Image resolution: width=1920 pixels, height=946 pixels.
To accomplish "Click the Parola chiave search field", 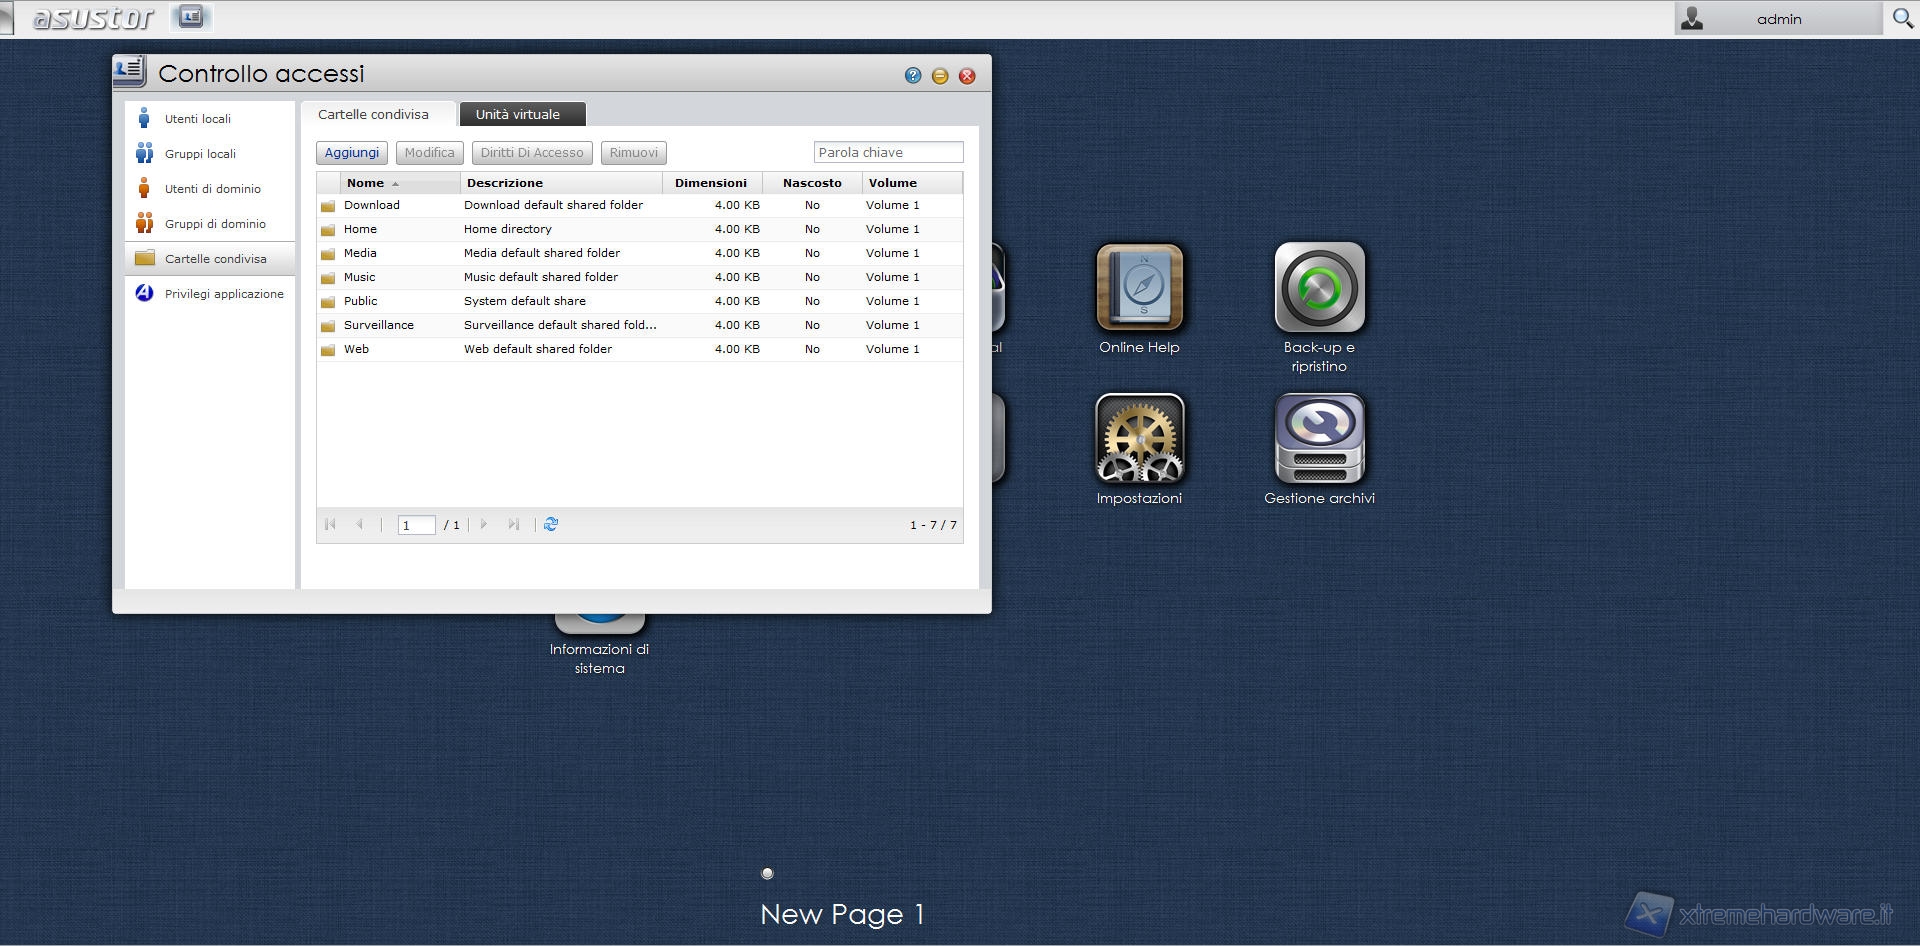I will click(x=888, y=153).
